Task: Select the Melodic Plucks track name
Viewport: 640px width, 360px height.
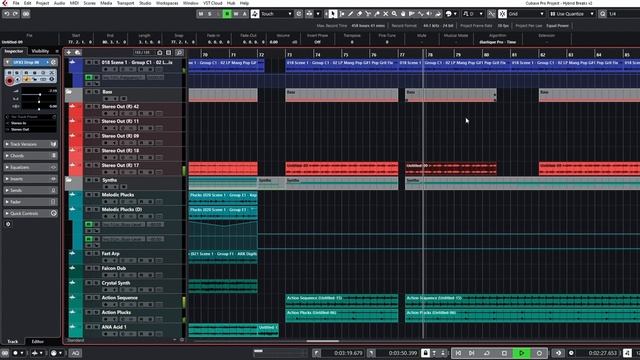Action: tap(118, 195)
